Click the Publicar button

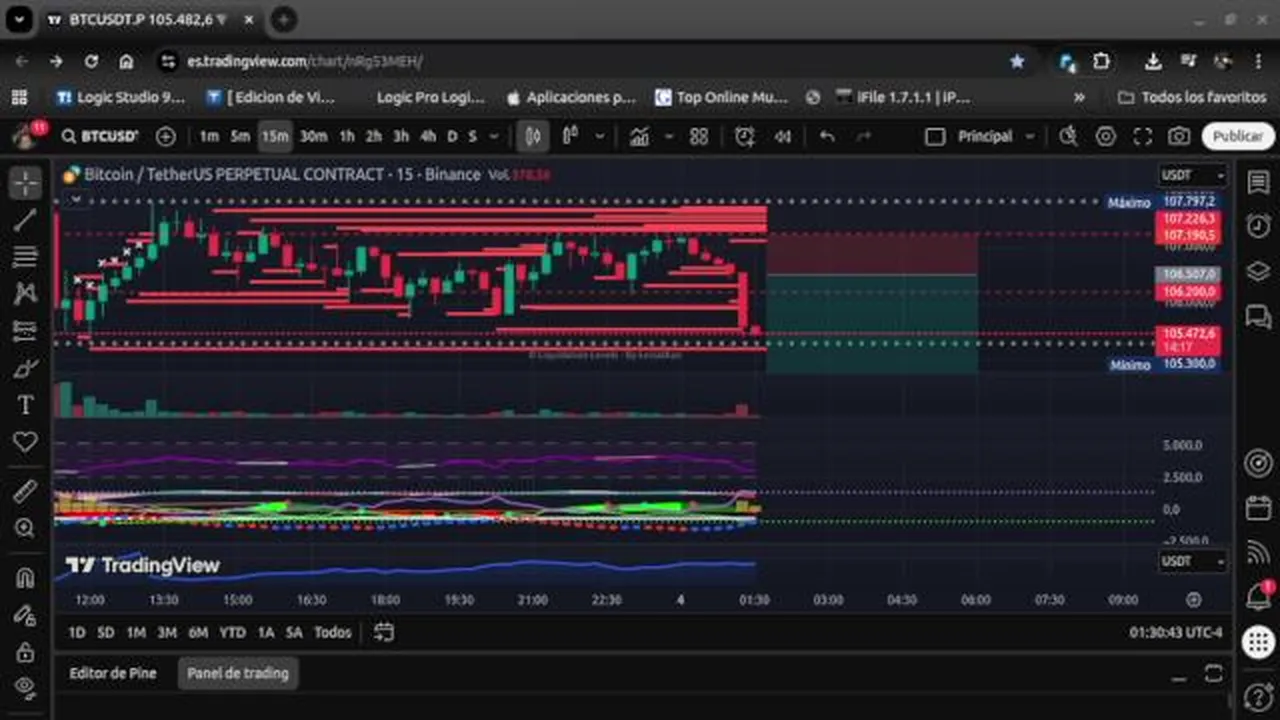[x=1238, y=136]
